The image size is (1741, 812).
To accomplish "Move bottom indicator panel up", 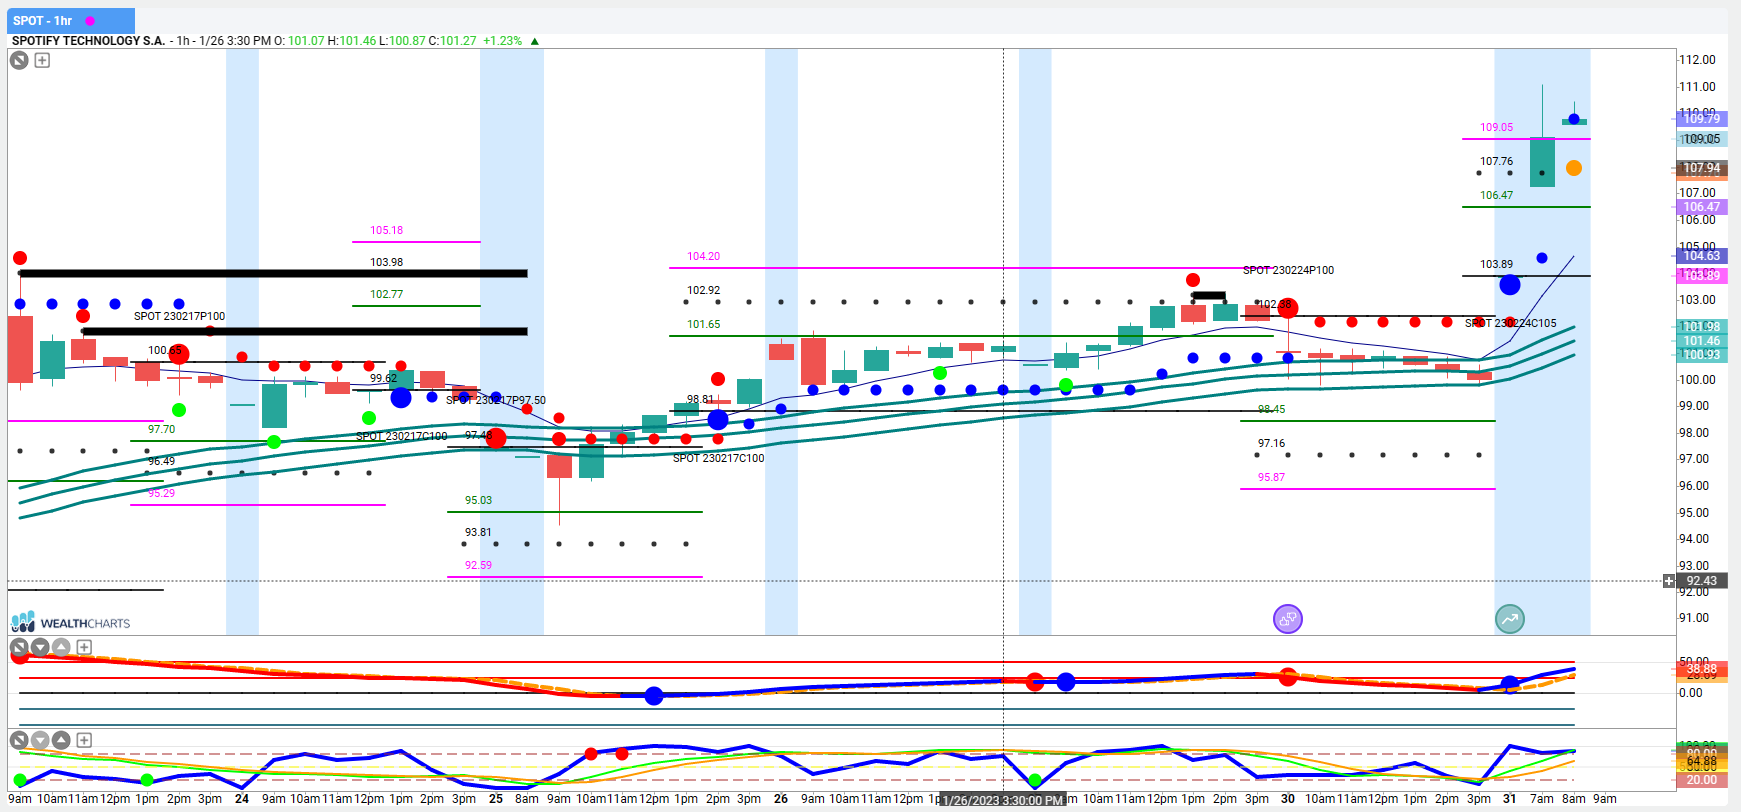I will click(61, 740).
